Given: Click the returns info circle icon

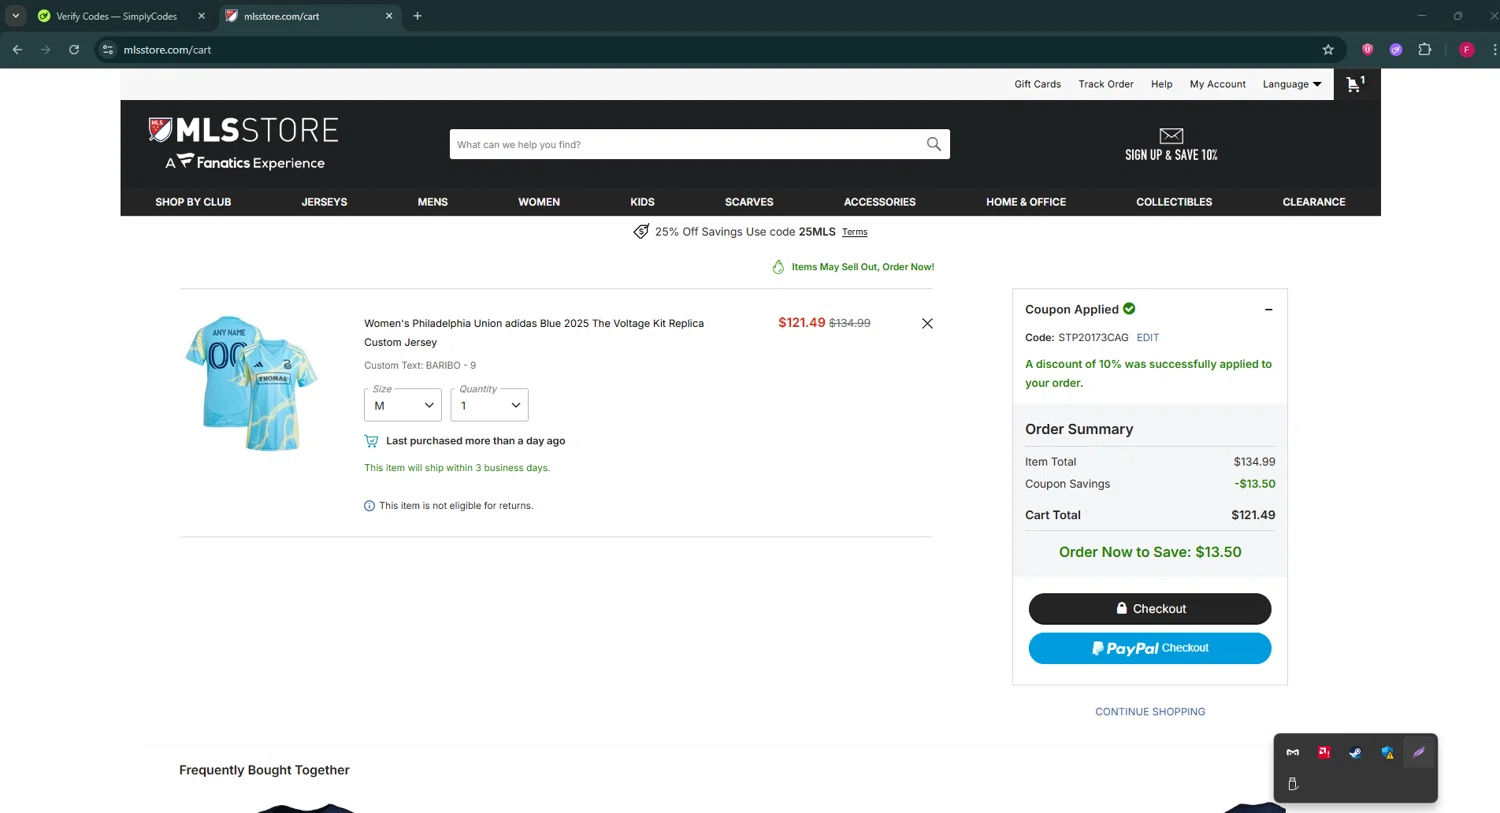Looking at the screenshot, I should pyautogui.click(x=369, y=506).
